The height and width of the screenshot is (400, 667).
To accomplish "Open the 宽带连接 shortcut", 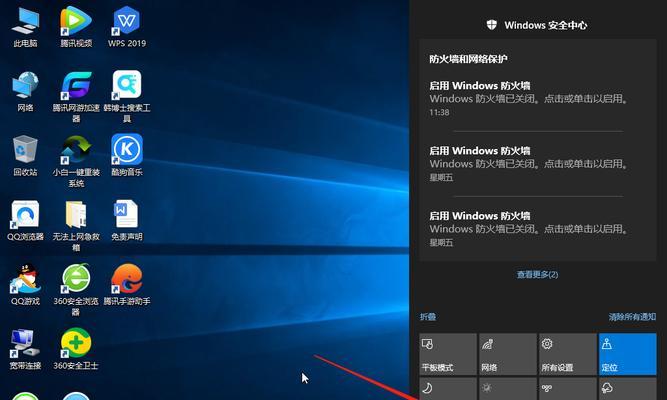I will (x=26, y=350).
